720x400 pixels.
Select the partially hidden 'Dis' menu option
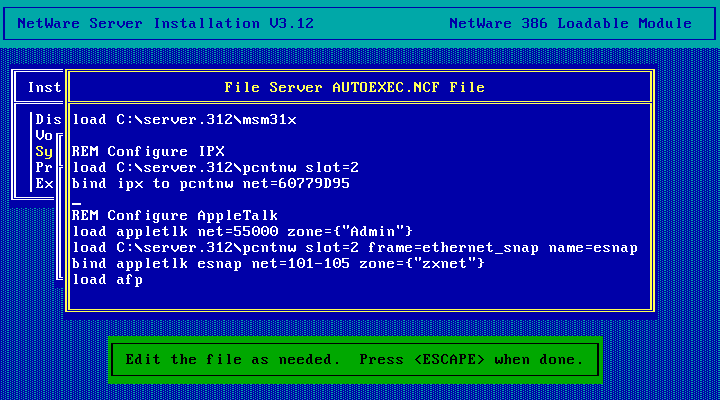point(48,120)
